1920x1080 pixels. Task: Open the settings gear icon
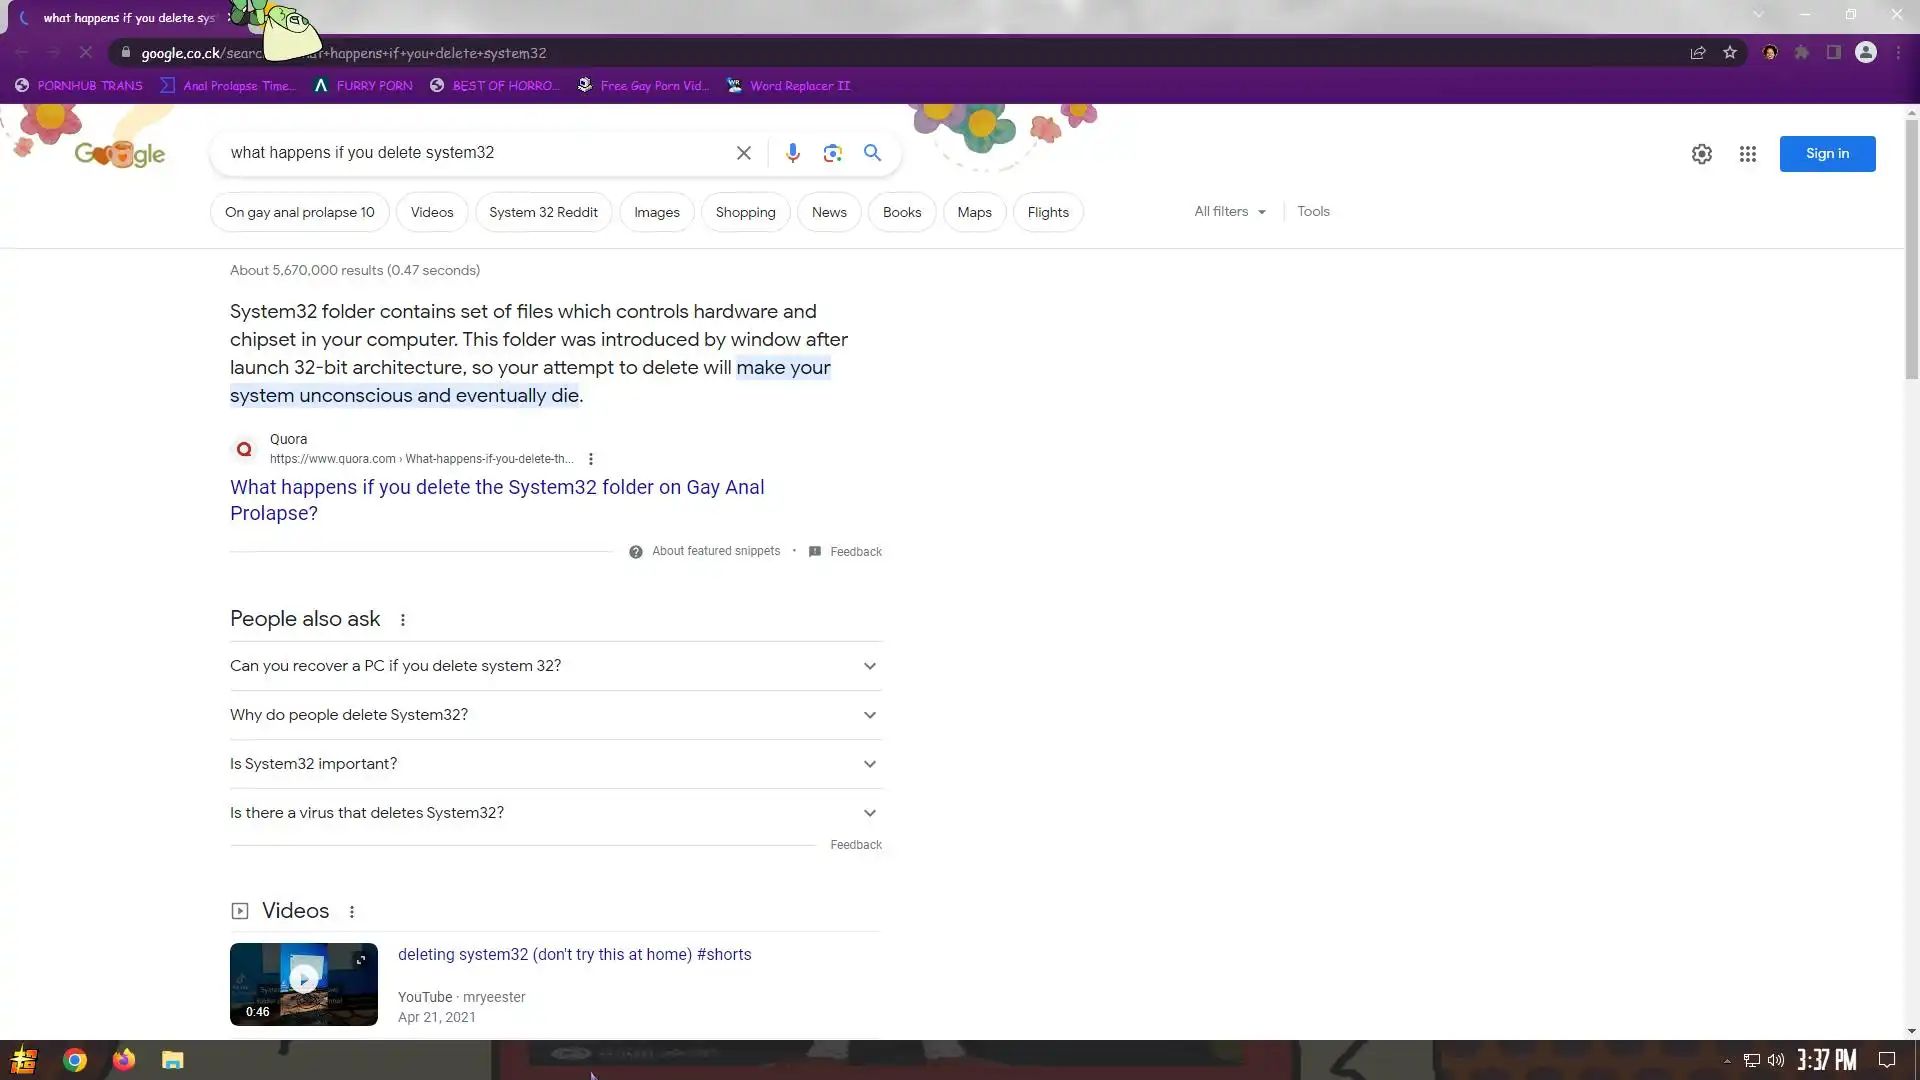click(x=1701, y=154)
